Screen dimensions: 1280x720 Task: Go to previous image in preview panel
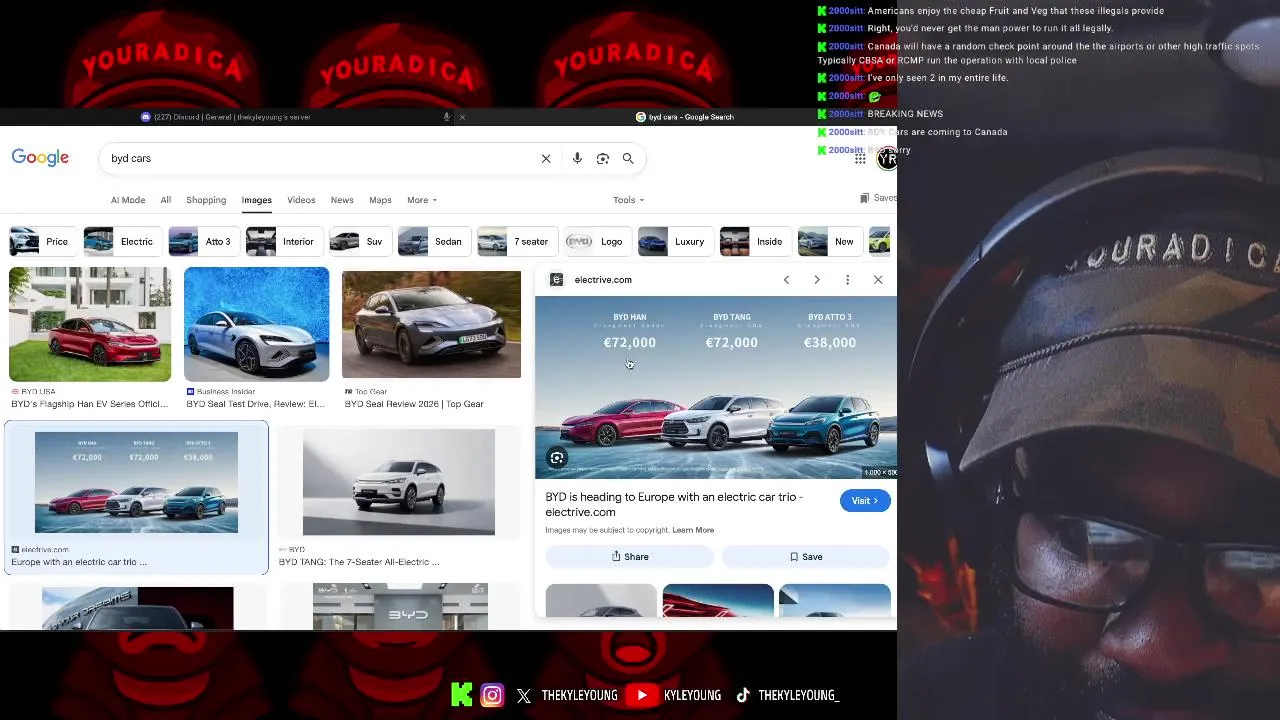click(786, 280)
